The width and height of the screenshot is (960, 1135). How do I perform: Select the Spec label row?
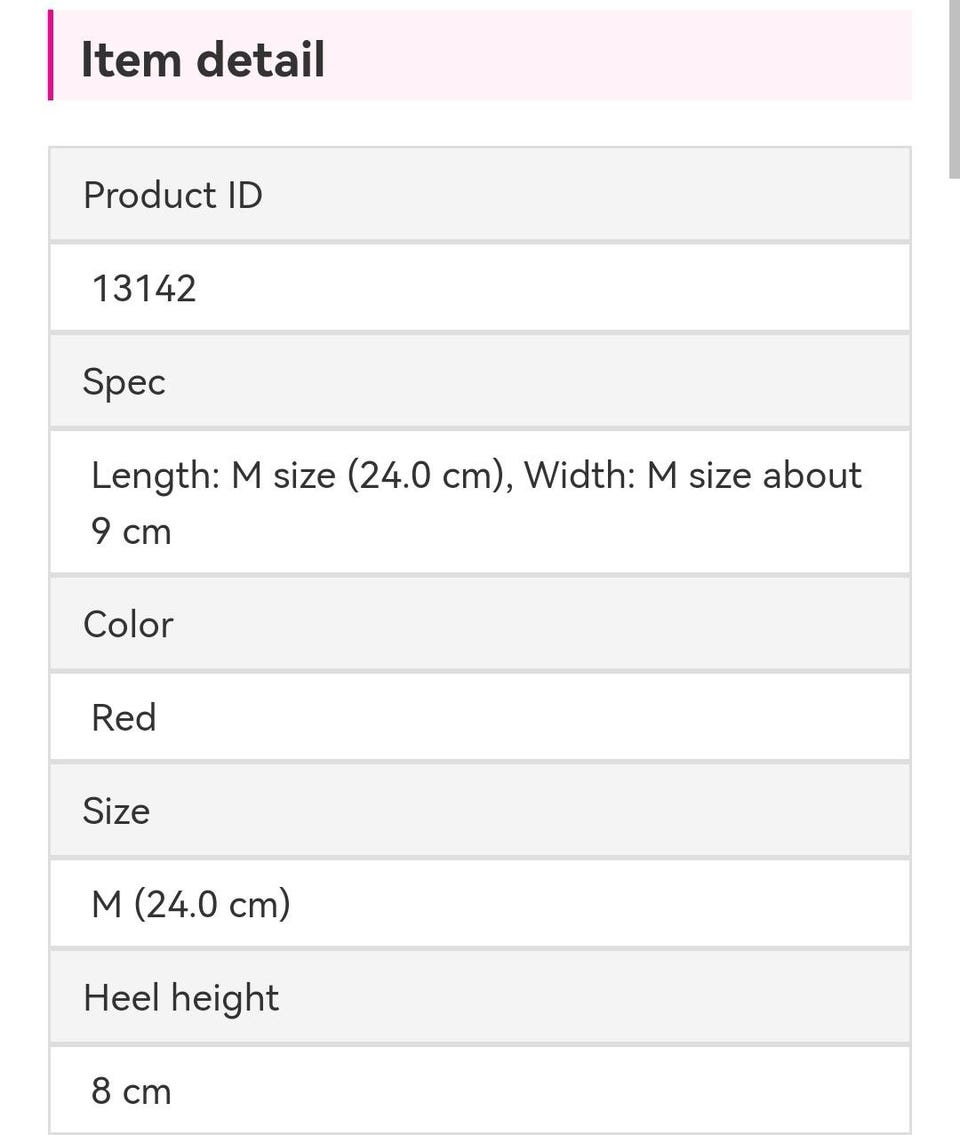[x=480, y=382]
